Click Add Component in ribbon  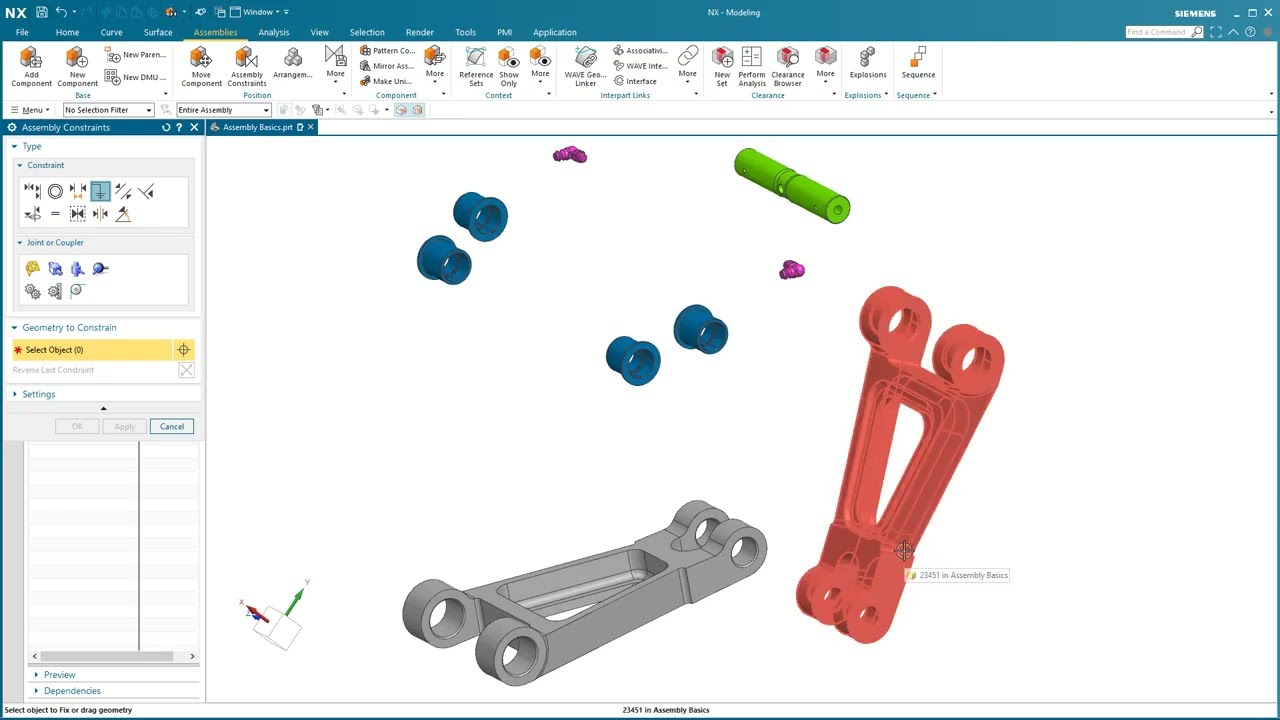(x=31, y=67)
